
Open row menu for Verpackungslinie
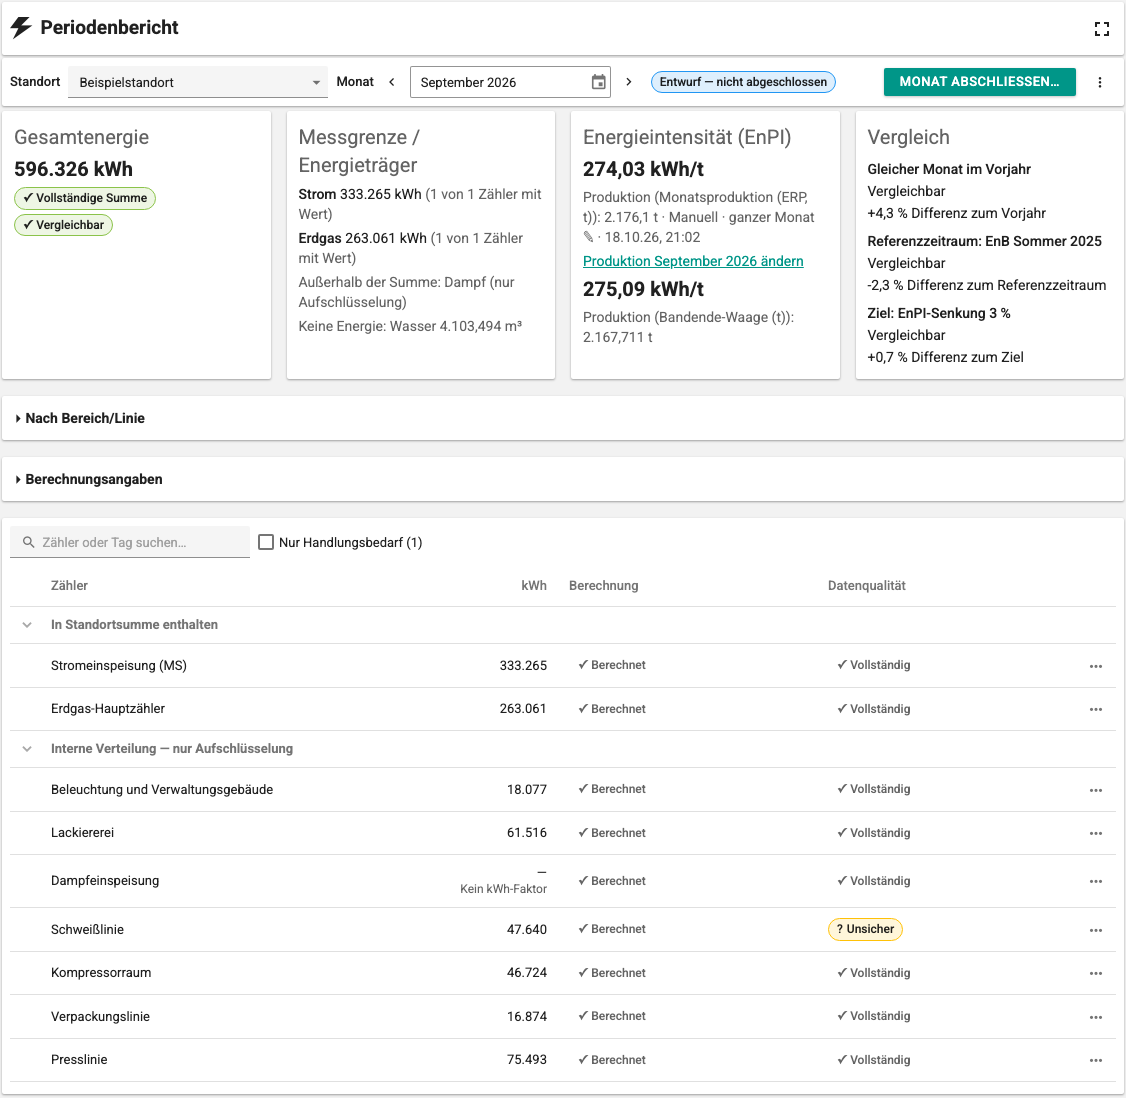pyautogui.click(x=1095, y=1017)
